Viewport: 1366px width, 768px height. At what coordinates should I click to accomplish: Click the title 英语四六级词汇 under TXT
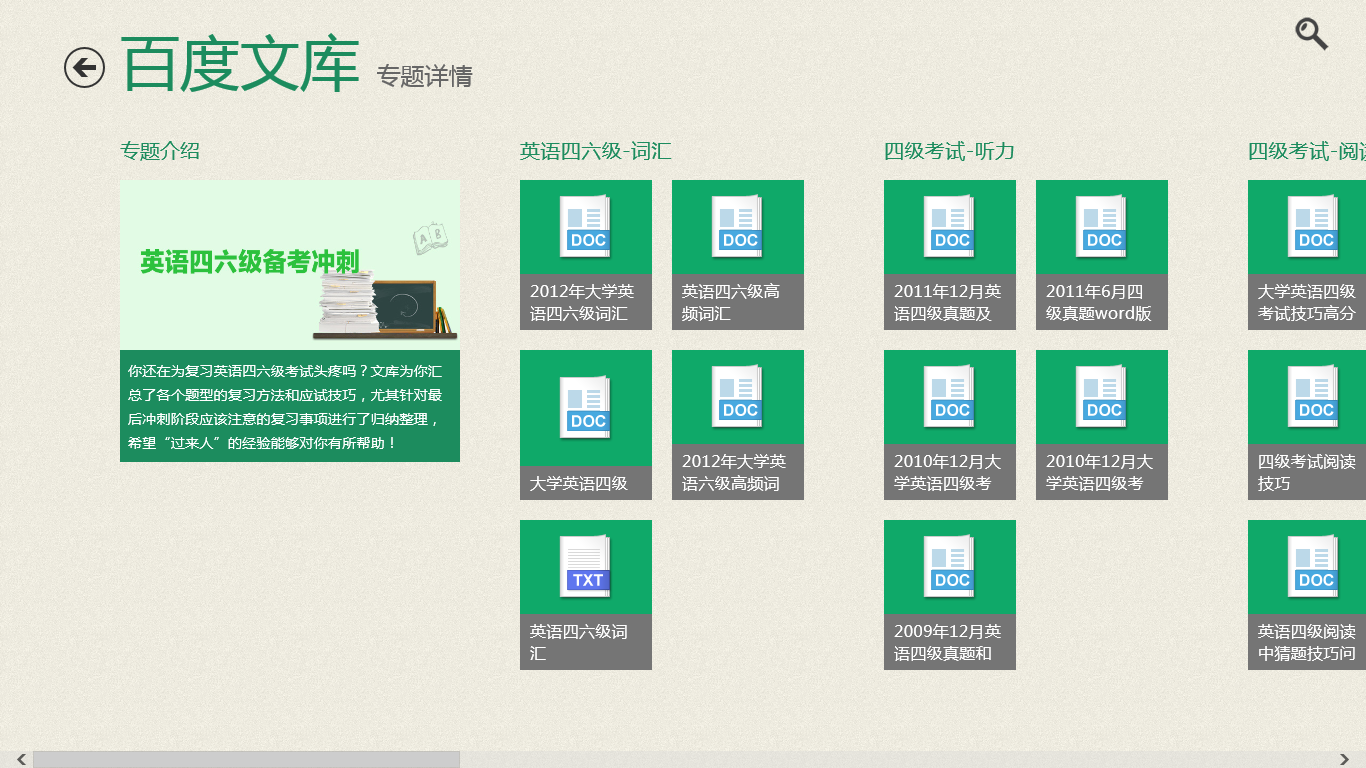(x=579, y=642)
